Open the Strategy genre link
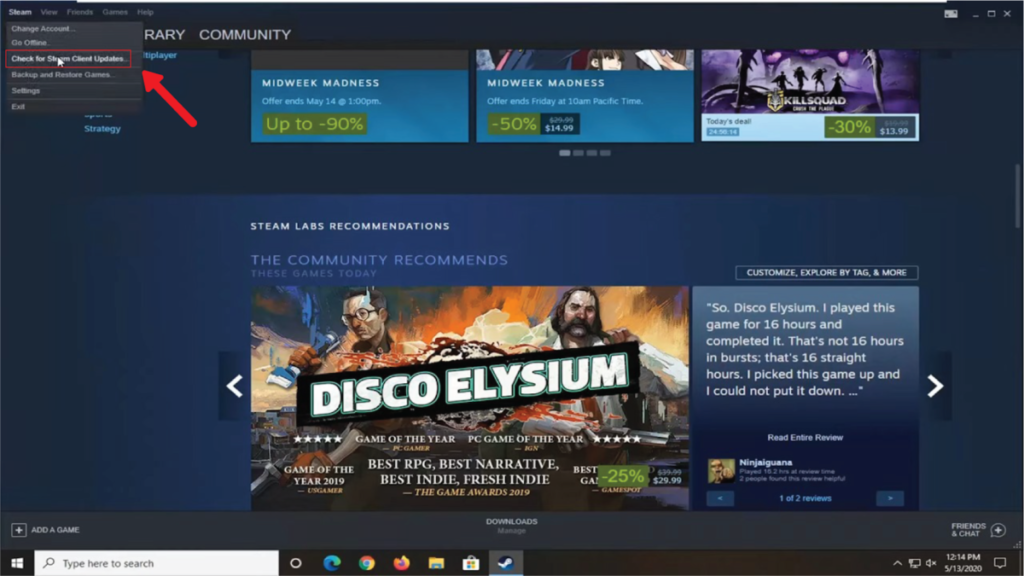Image resolution: width=1024 pixels, height=576 pixels. point(103,129)
